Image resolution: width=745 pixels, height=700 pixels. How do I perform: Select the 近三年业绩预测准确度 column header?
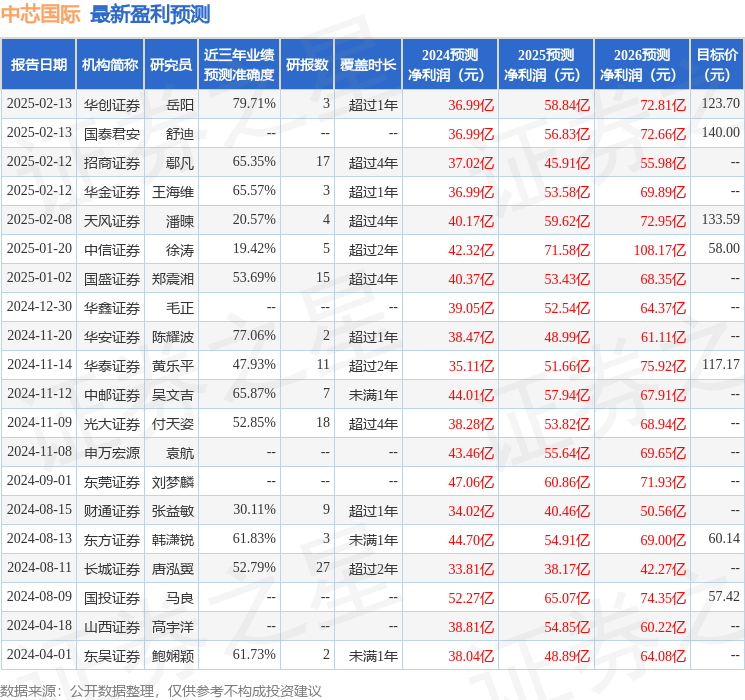(x=239, y=64)
